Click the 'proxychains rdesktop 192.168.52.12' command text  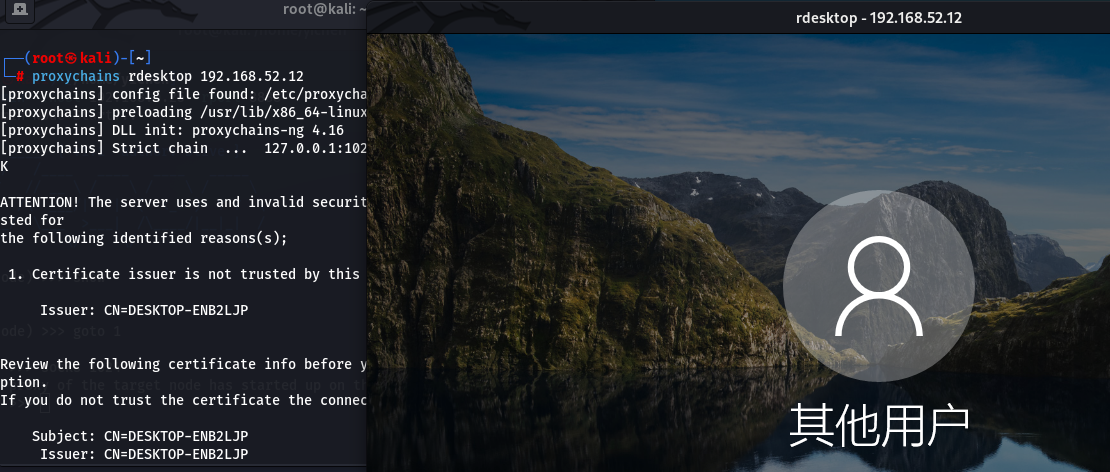[168, 76]
